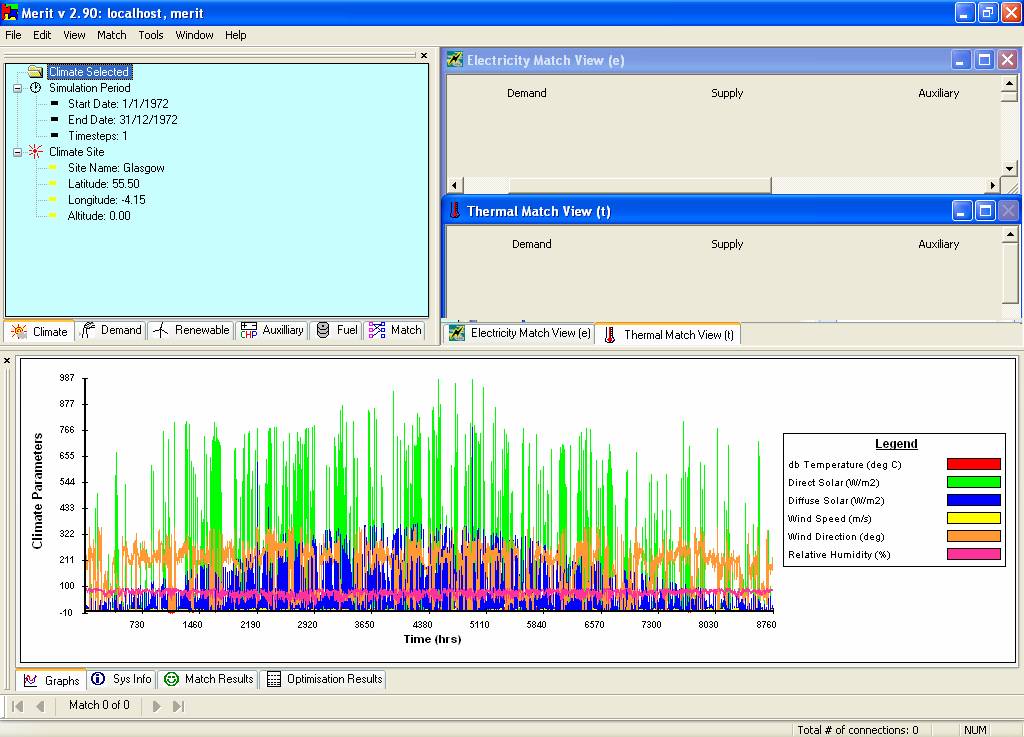View the Optimisation Results tab
The image size is (1024, 737).
click(x=324, y=679)
